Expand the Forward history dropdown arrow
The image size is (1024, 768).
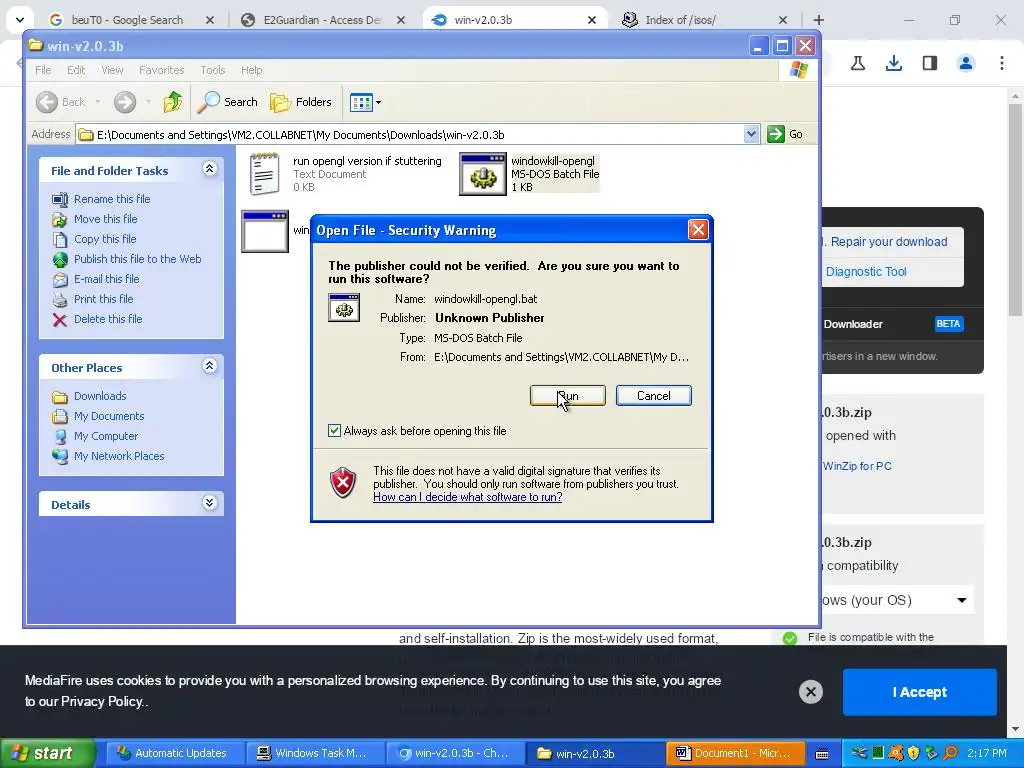(x=148, y=102)
